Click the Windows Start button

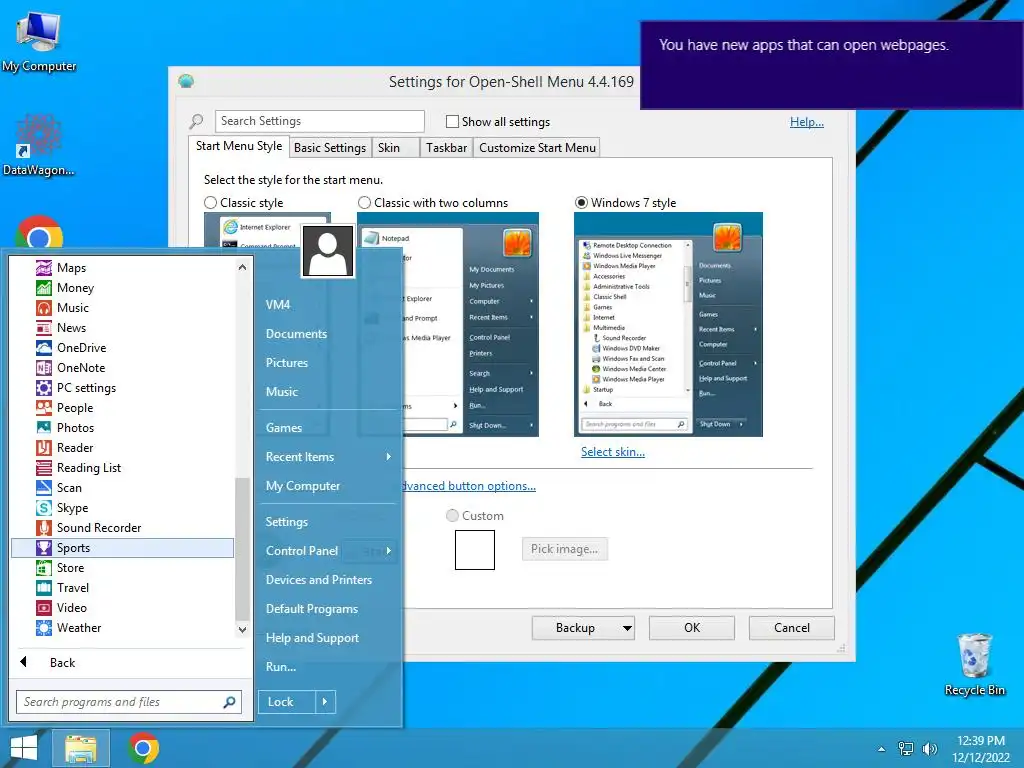[24, 748]
